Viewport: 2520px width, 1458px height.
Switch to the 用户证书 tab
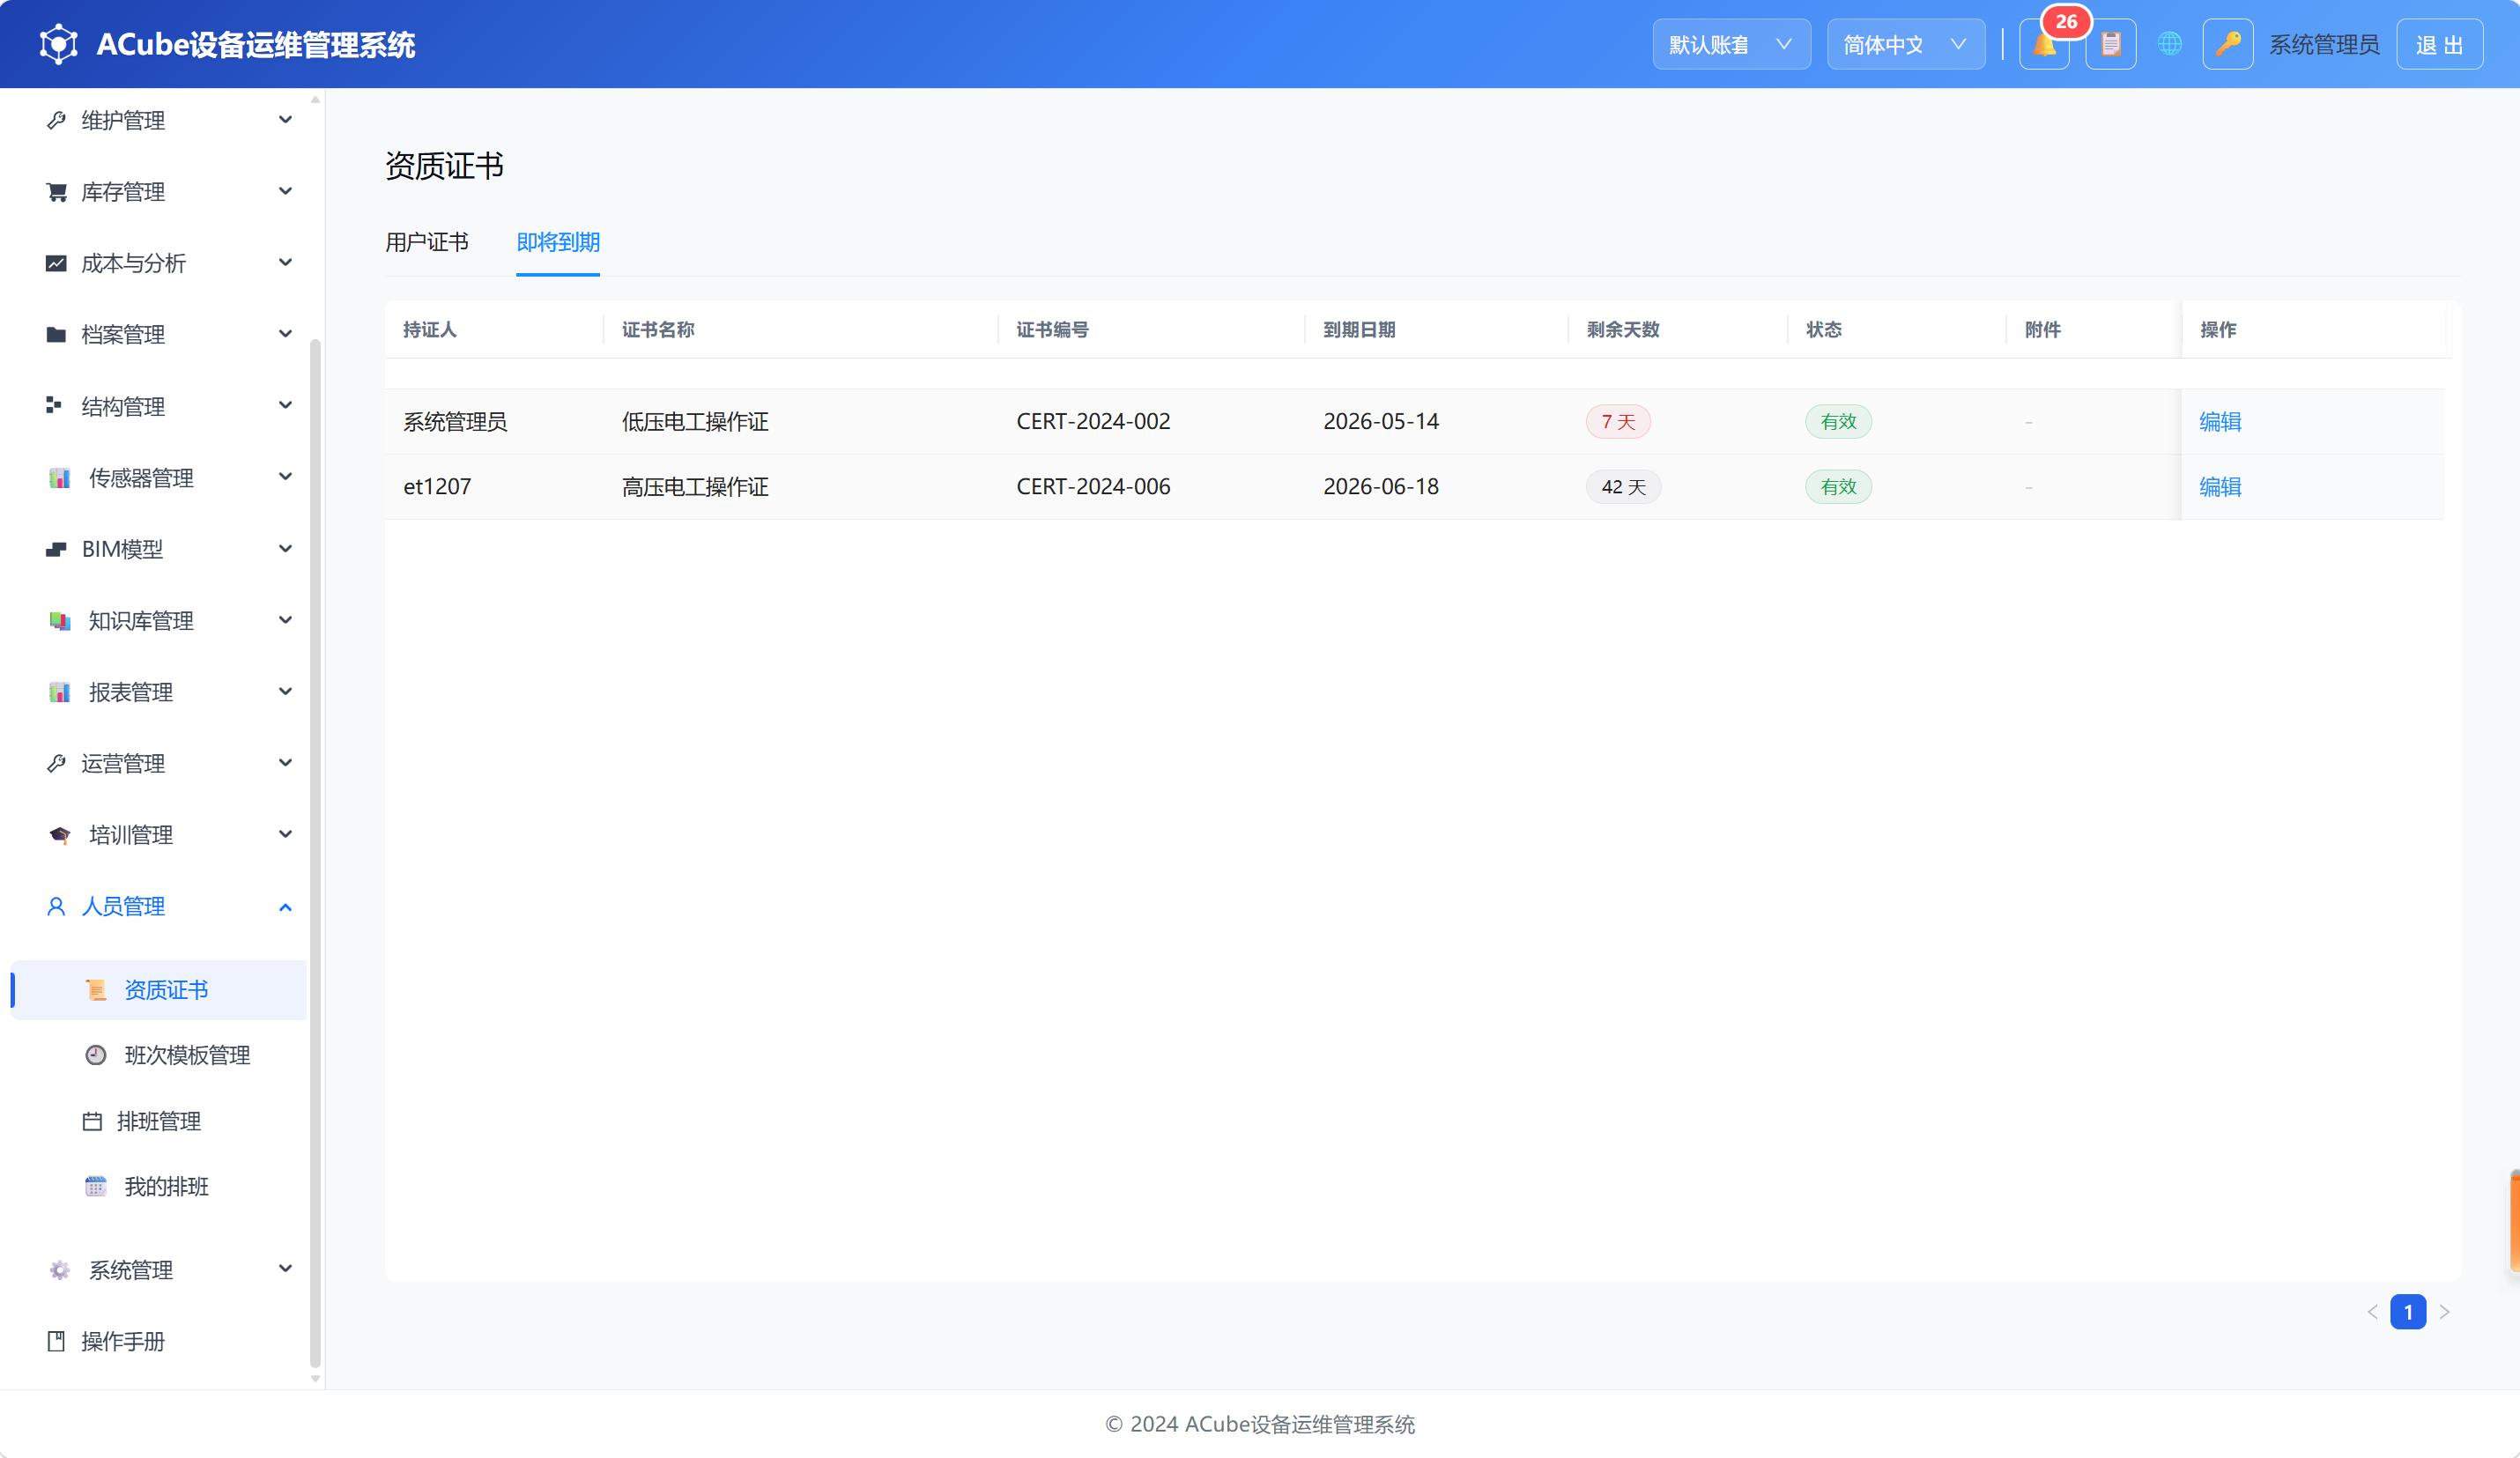click(x=427, y=242)
